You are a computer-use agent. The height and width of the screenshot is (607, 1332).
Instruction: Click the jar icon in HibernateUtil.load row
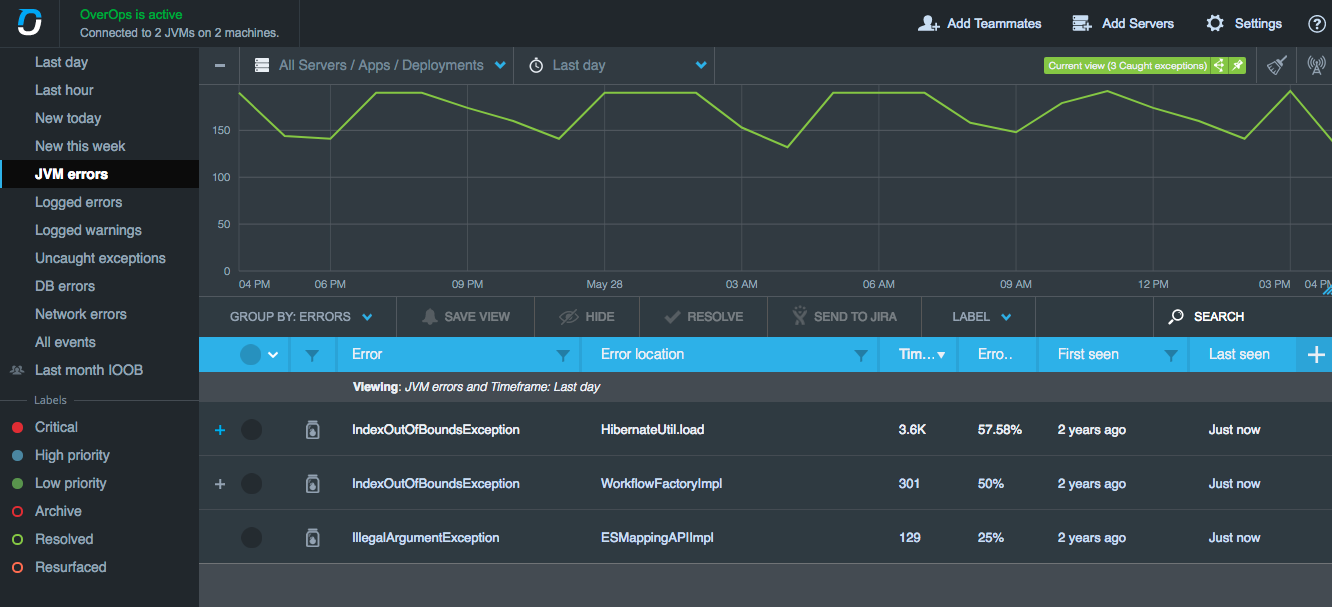coord(312,430)
